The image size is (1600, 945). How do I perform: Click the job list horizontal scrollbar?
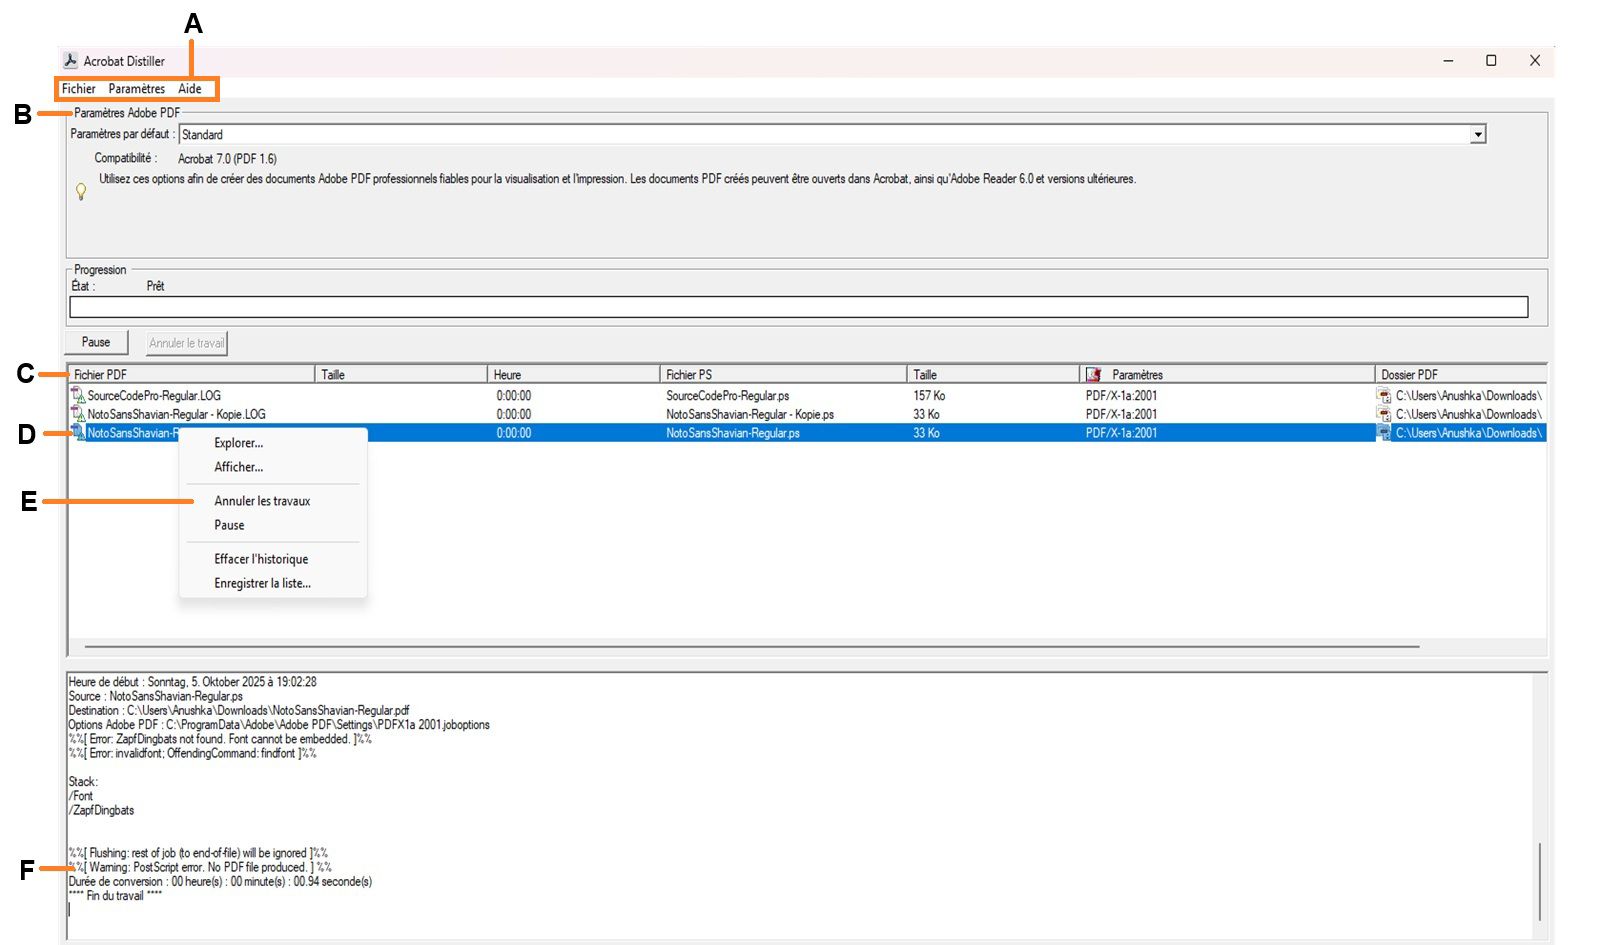752,647
